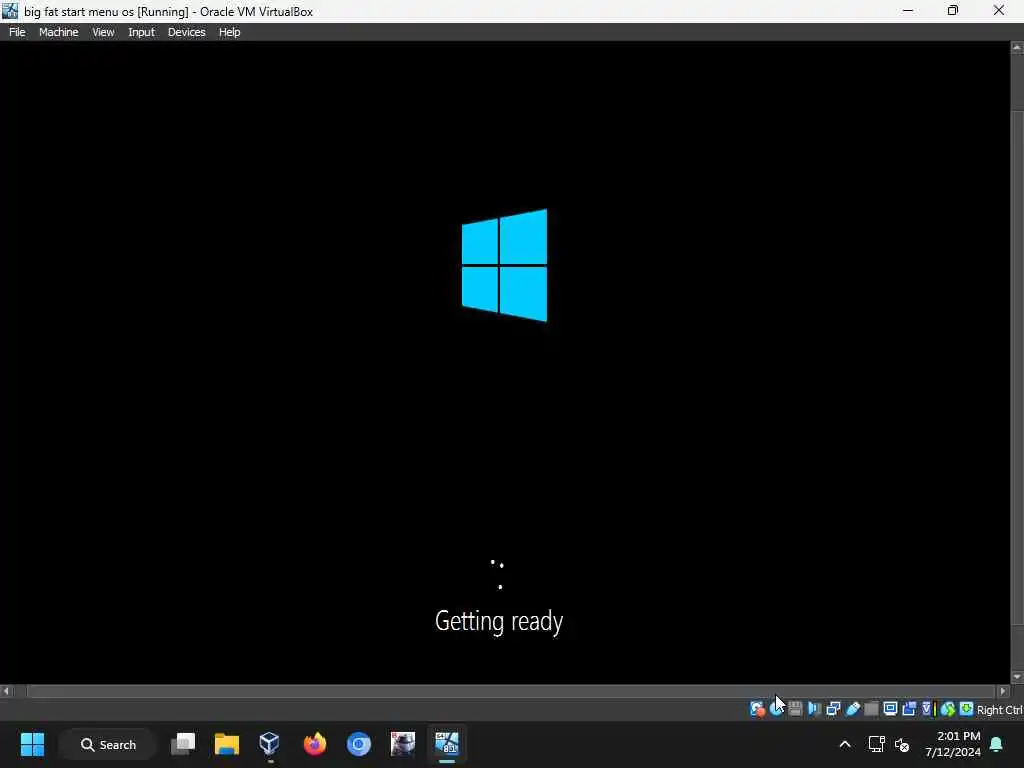Click the optical drive status icon
The width and height of the screenshot is (1024, 768).
[776, 709]
